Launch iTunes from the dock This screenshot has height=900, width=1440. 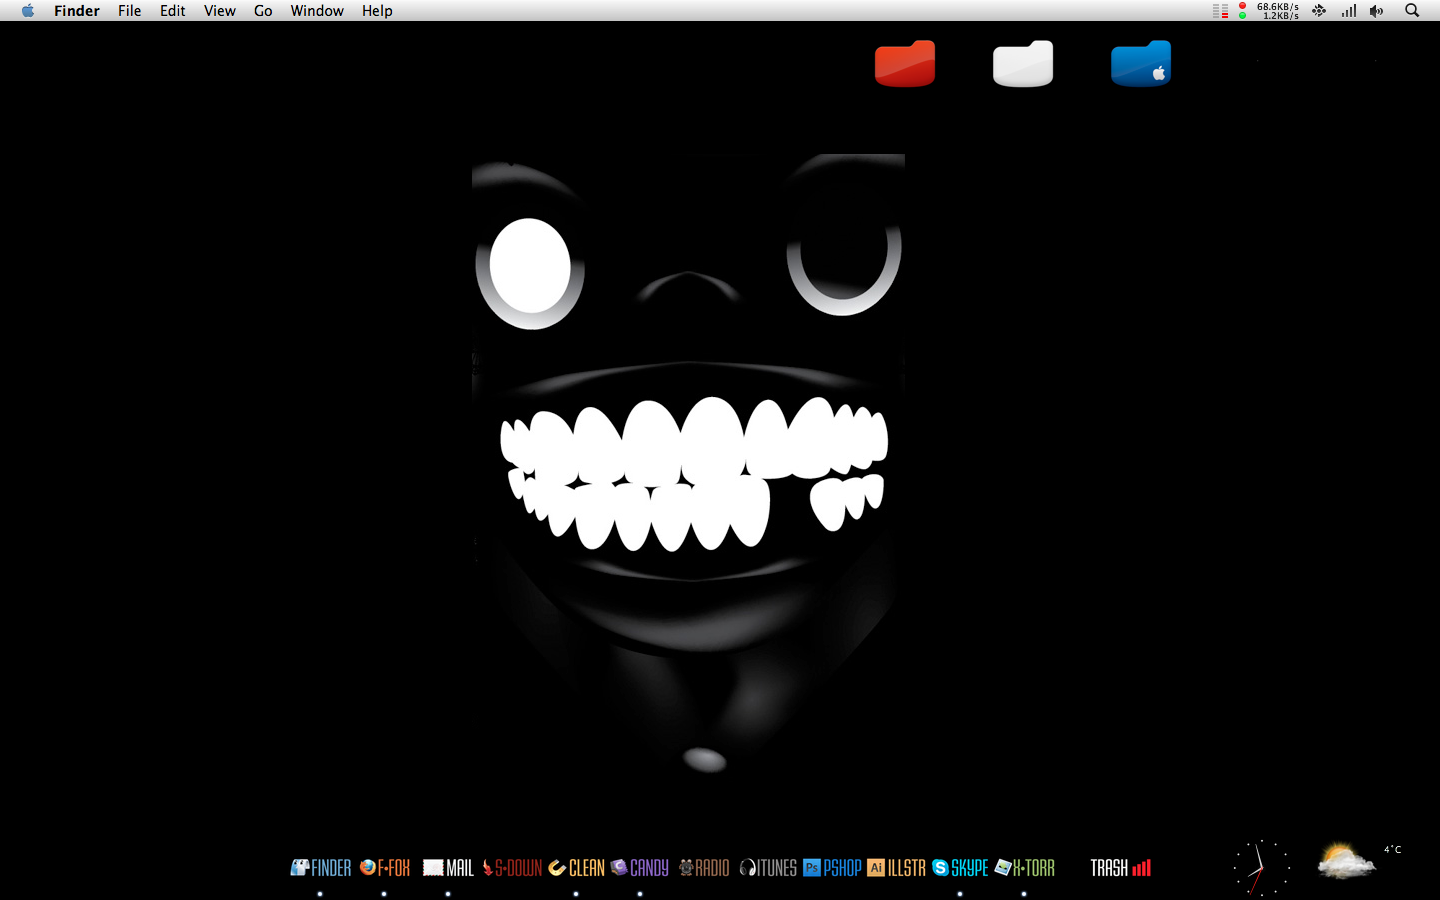768,868
